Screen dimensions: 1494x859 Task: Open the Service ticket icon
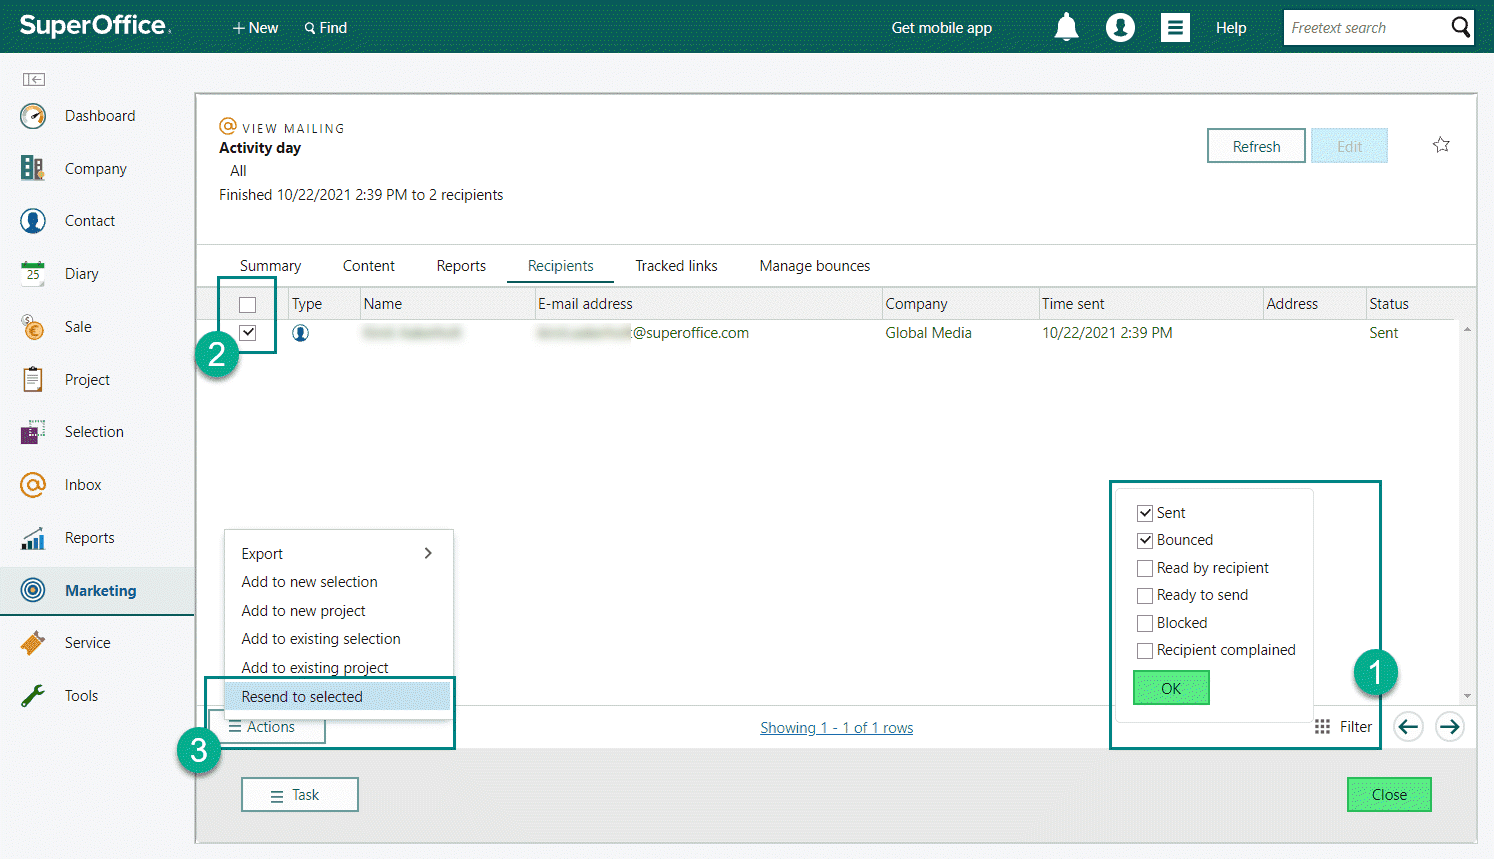(33, 643)
